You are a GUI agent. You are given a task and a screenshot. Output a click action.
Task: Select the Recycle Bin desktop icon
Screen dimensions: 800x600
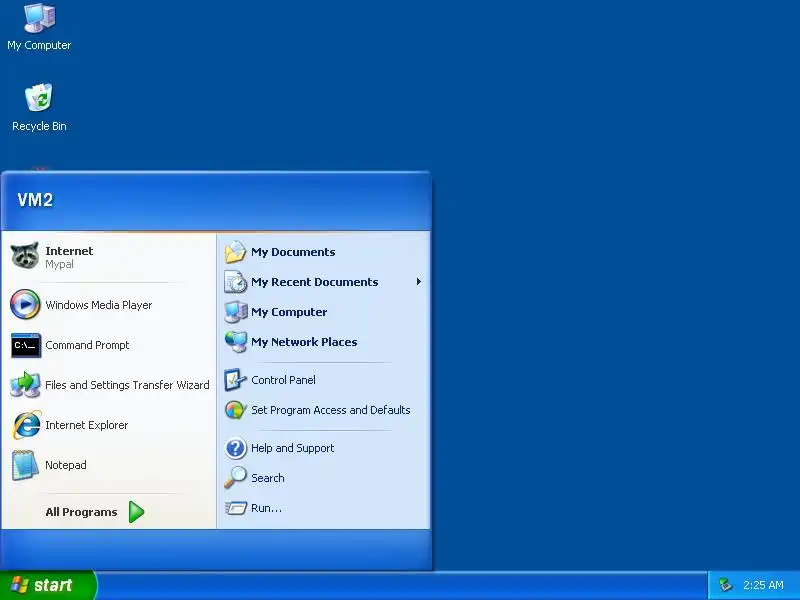[39, 97]
